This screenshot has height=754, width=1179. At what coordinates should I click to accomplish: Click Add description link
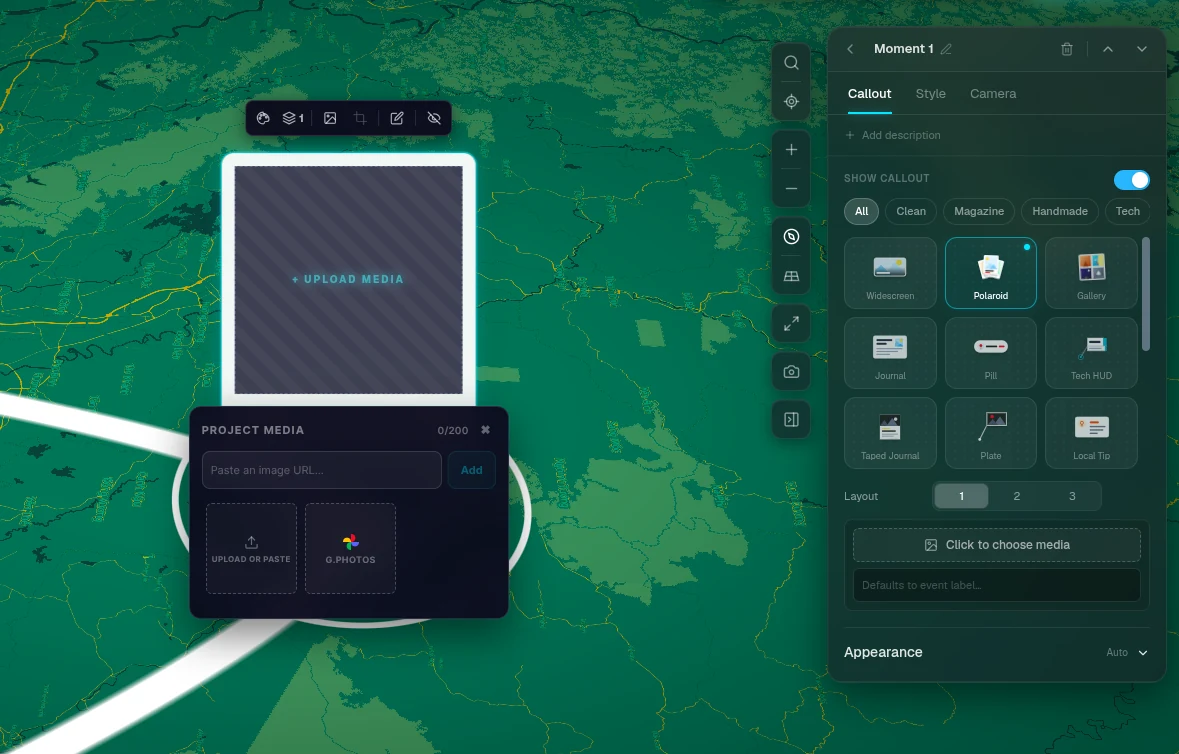coord(893,135)
